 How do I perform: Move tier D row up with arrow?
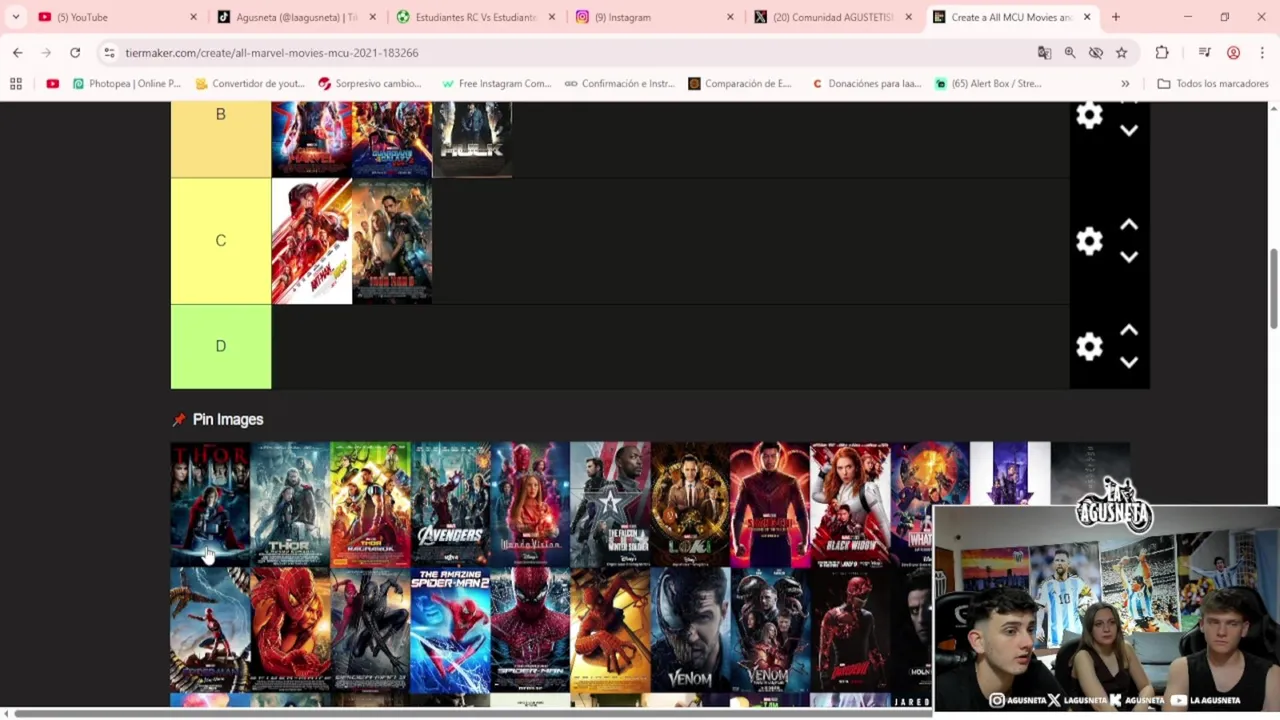coord(1129,330)
